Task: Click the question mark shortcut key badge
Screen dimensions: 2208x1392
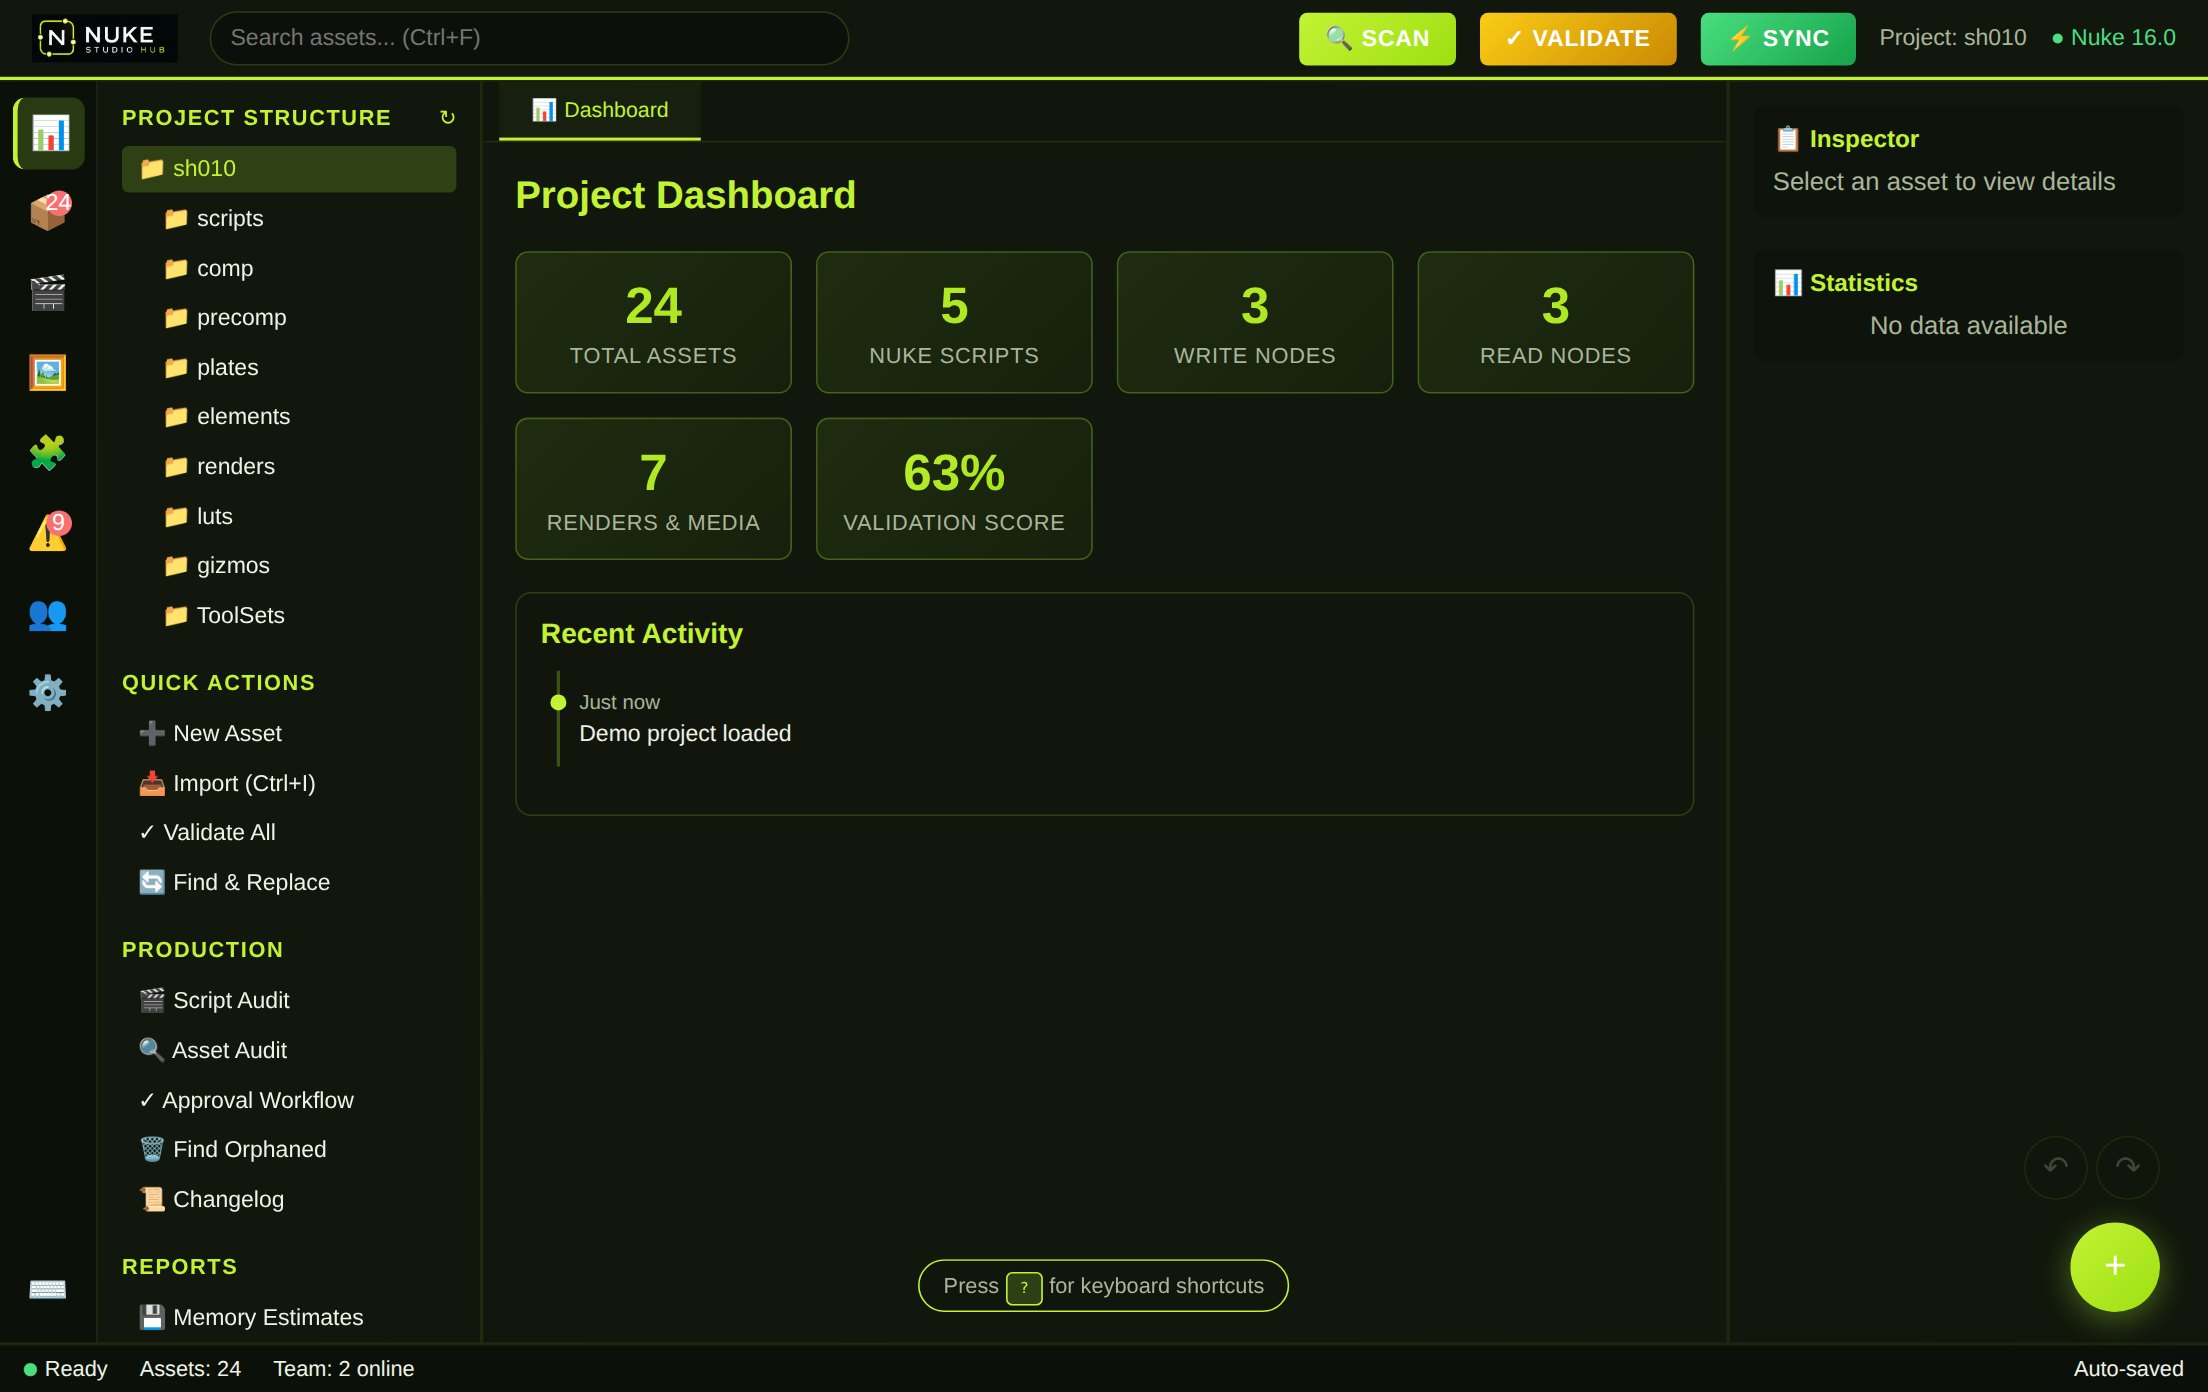Action: pyautogui.click(x=1024, y=1287)
